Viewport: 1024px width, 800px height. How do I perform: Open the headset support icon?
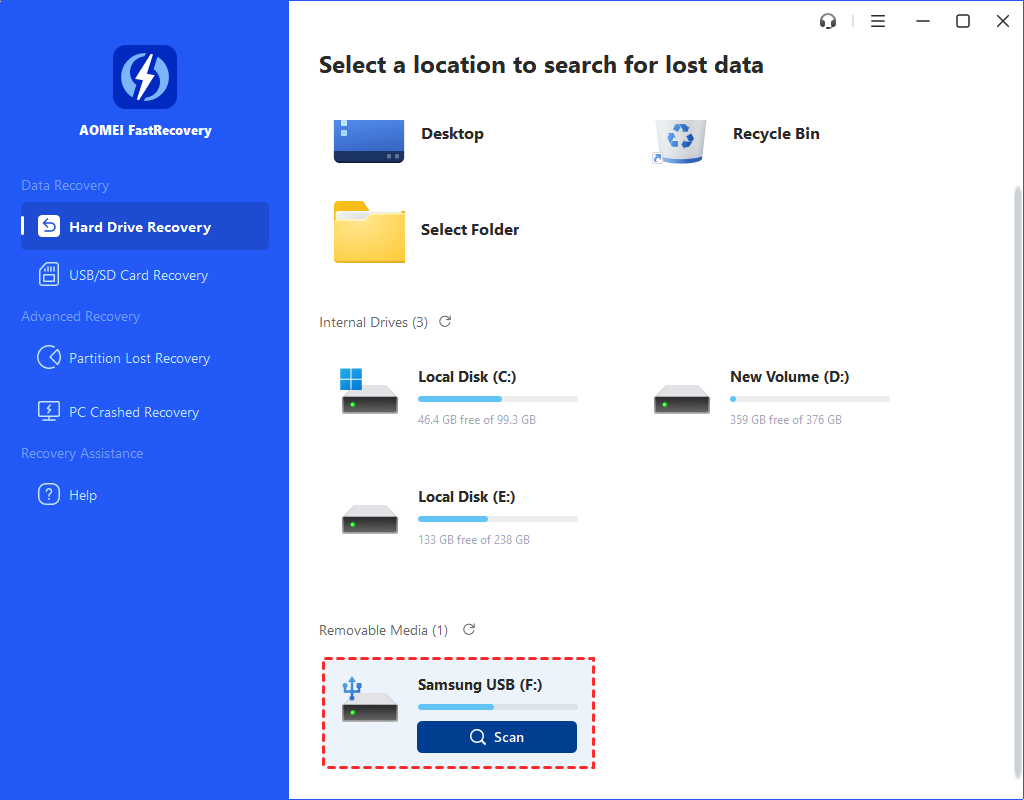tap(827, 21)
